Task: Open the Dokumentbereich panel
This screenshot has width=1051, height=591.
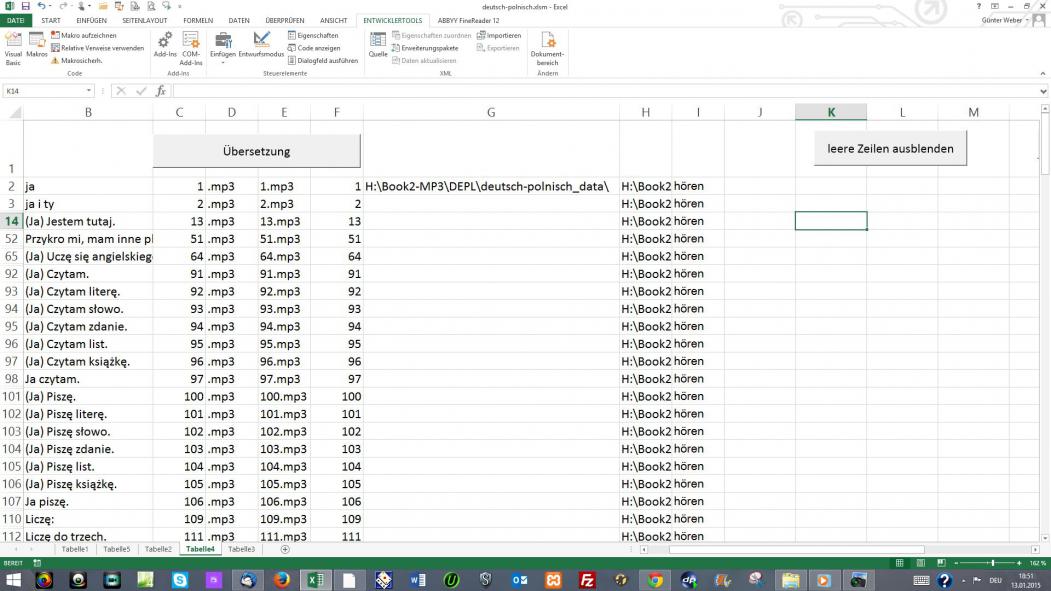Action: coord(548,48)
